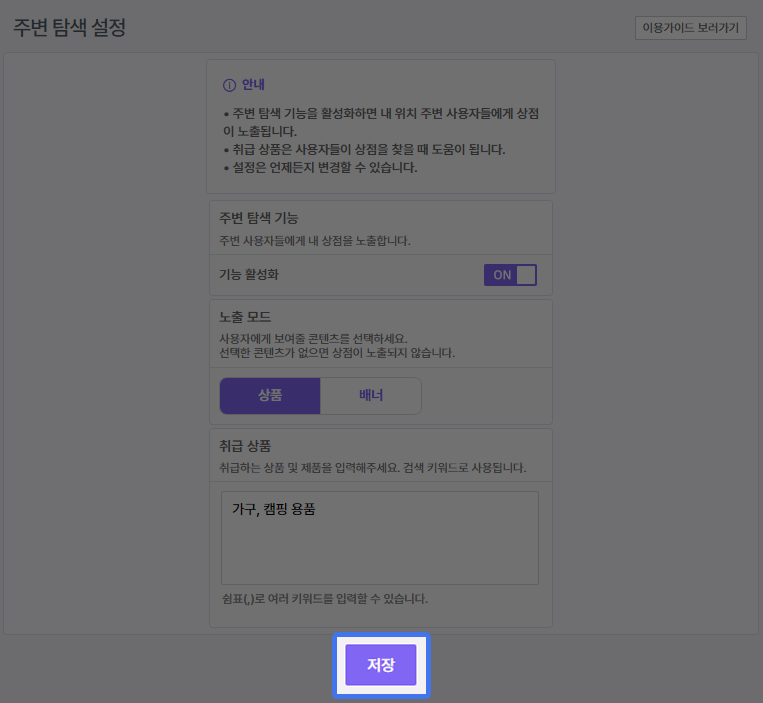Viewport: 763px width, 703px height.
Task: Click the description 주변 사용자들에게 내 상점을 노출합니다
Action: click(315, 240)
